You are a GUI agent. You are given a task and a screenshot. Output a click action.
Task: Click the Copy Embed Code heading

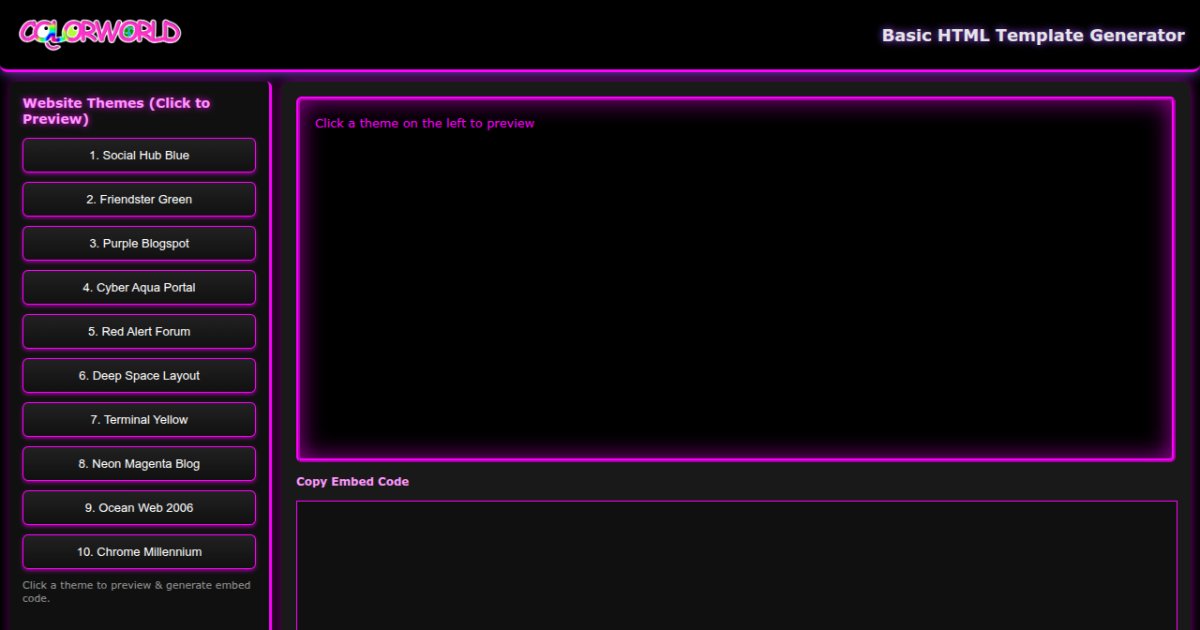(x=352, y=481)
